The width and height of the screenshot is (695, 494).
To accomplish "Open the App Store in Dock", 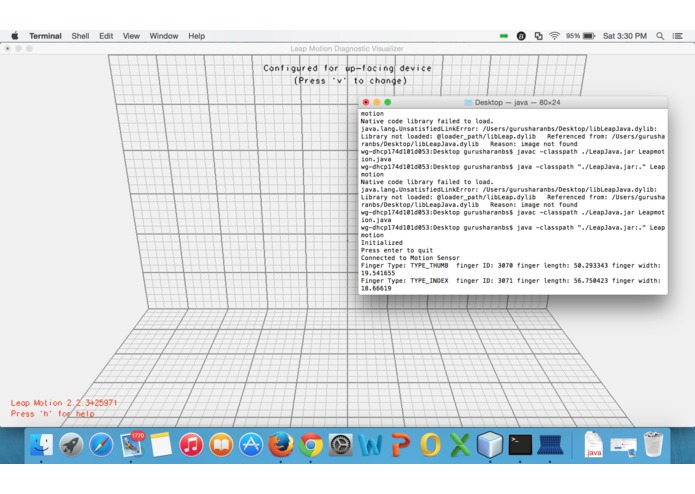I will pos(251,444).
